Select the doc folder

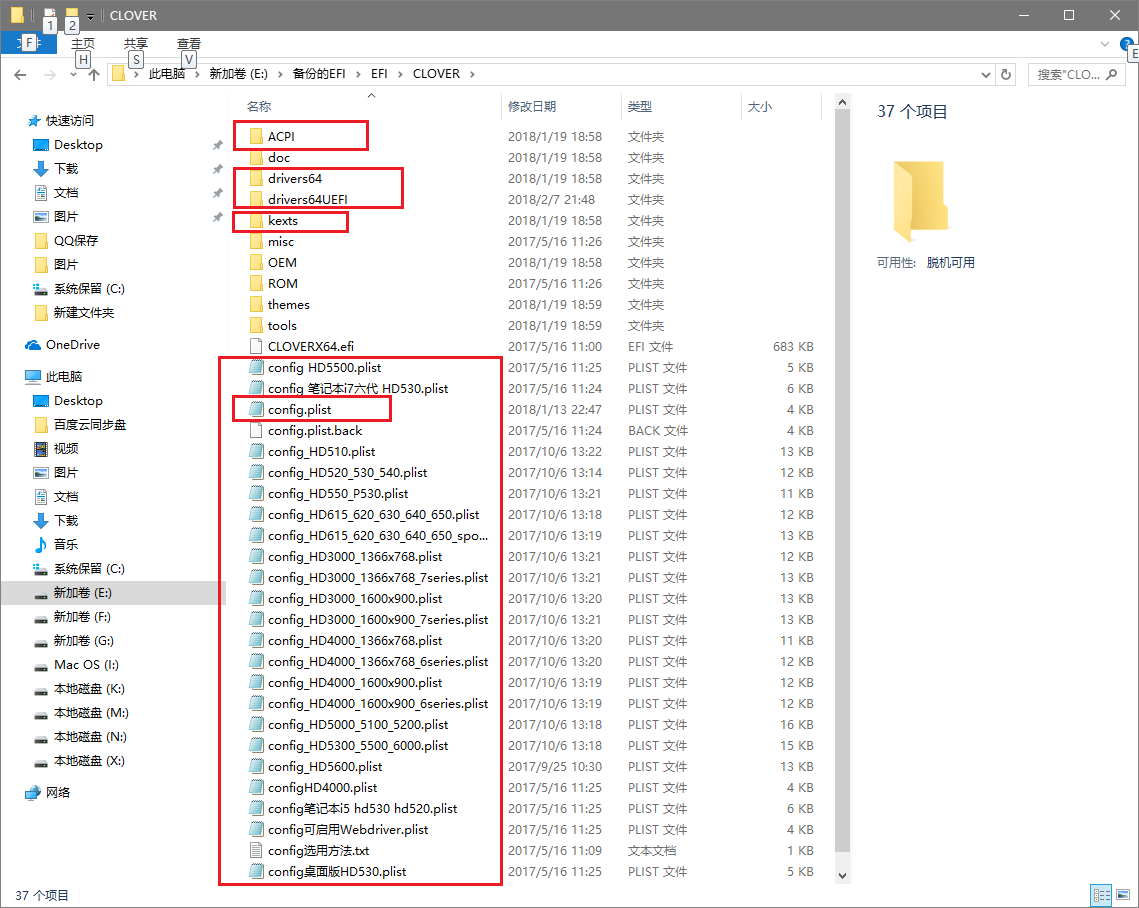(x=279, y=158)
